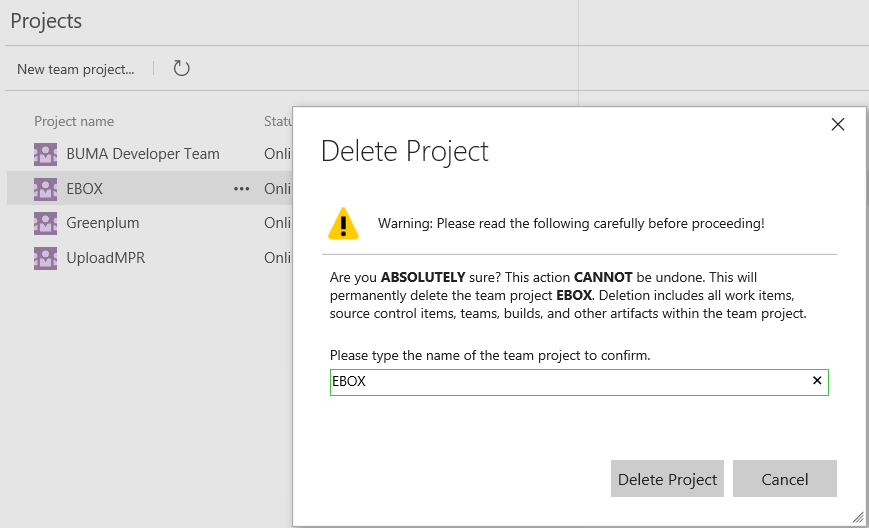Open the EBOX row ellipsis menu
The width and height of the screenshot is (869, 528).
pyautogui.click(x=242, y=189)
